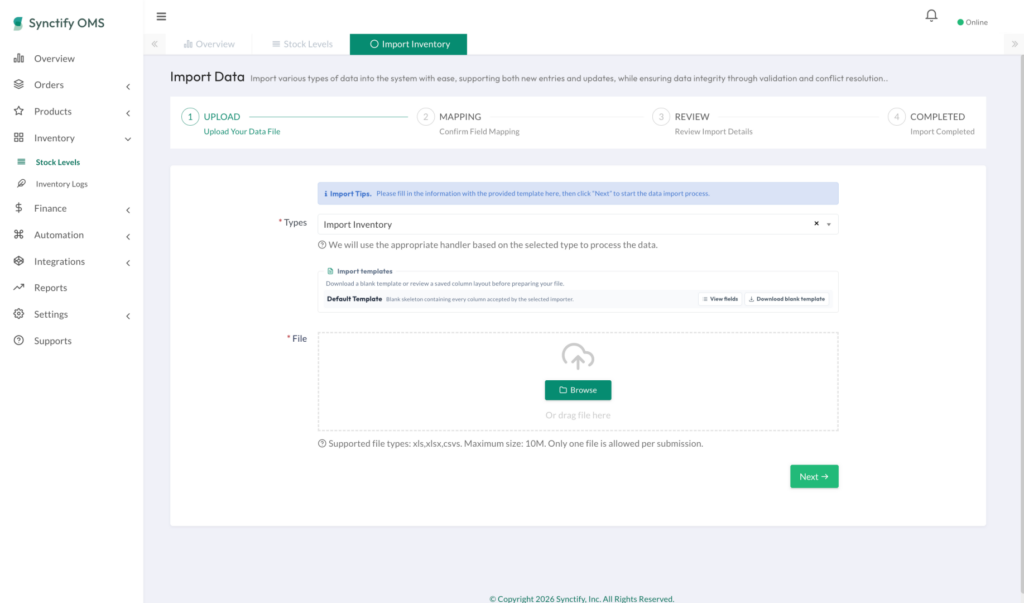Expand the Integrations submenu chevron

click(128, 263)
